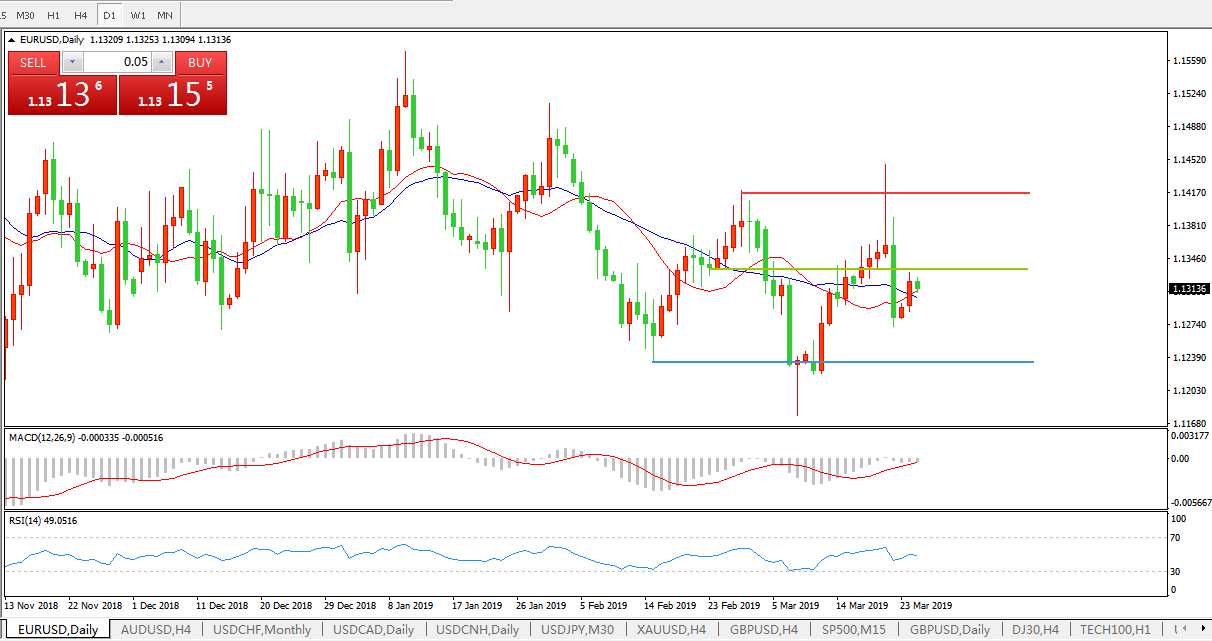This screenshot has width=1212, height=641.
Task: Switch to M30 timeframe
Action: pyautogui.click(x=26, y=15)
